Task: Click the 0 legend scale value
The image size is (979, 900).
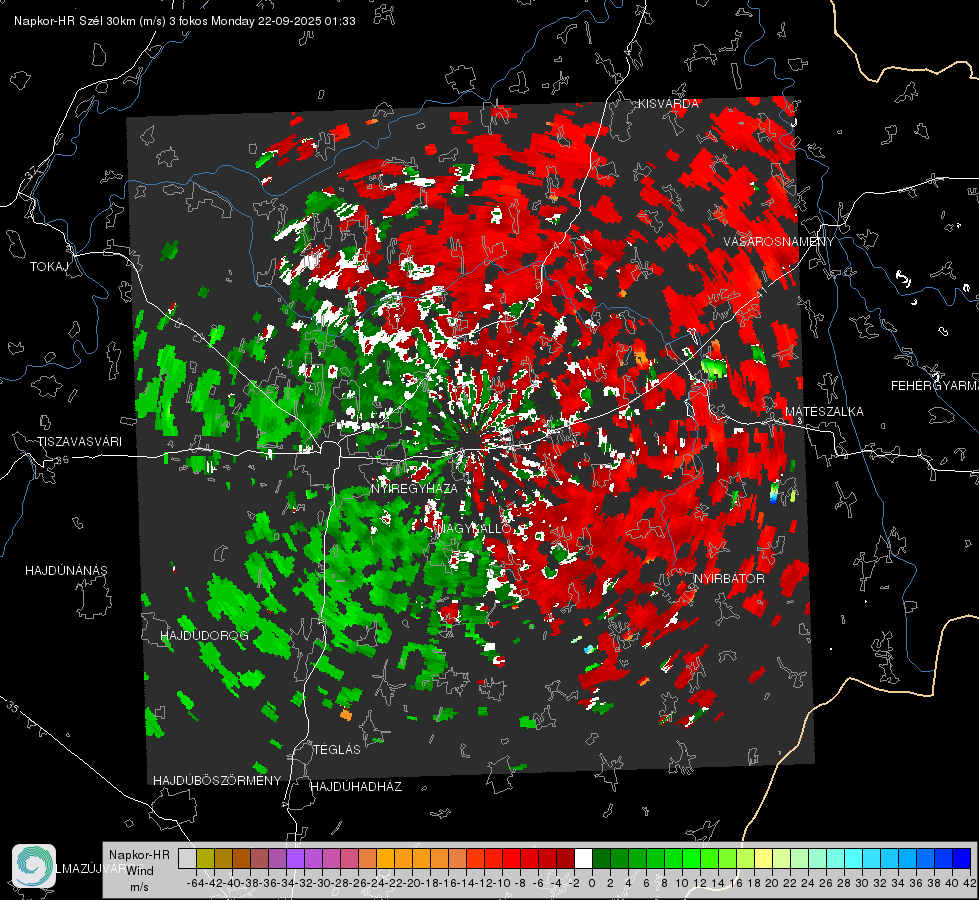Action: (x=592, y=883)
